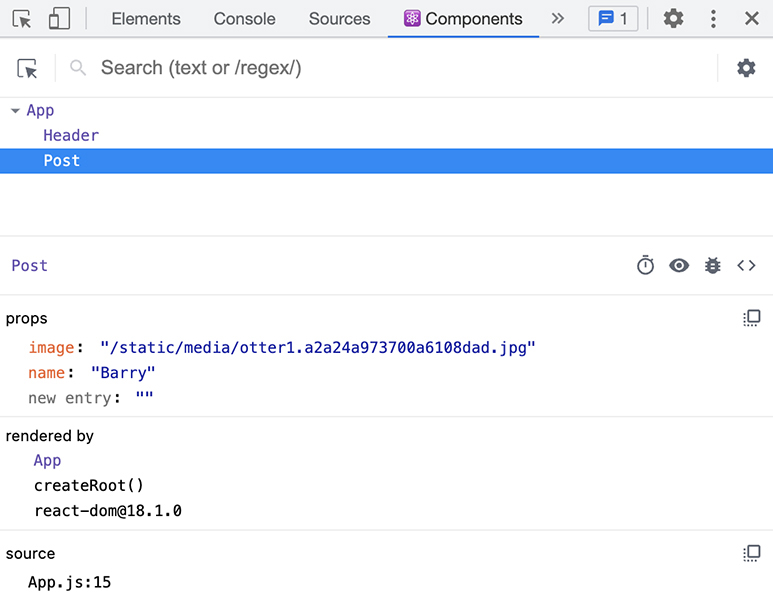
Task: Open App in rendered by list
Action: click(47, 461)
